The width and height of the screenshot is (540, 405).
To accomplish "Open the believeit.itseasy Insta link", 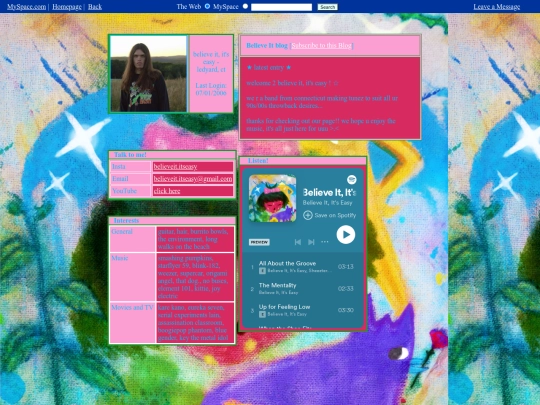I will click(x=175, y=167).
